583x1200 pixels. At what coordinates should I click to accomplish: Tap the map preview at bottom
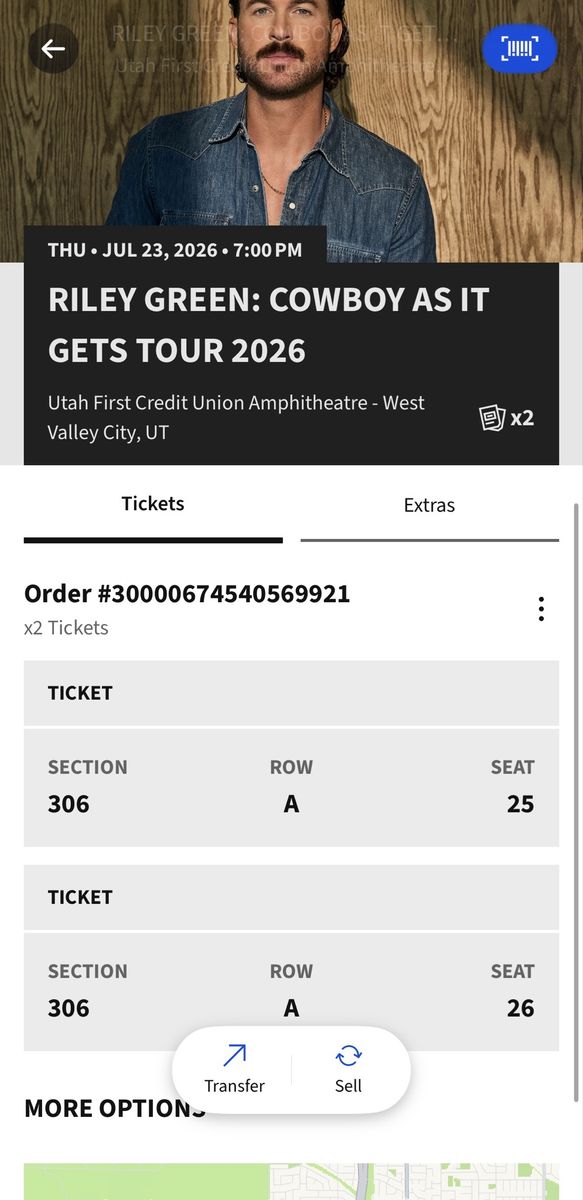pos(291,1181)
